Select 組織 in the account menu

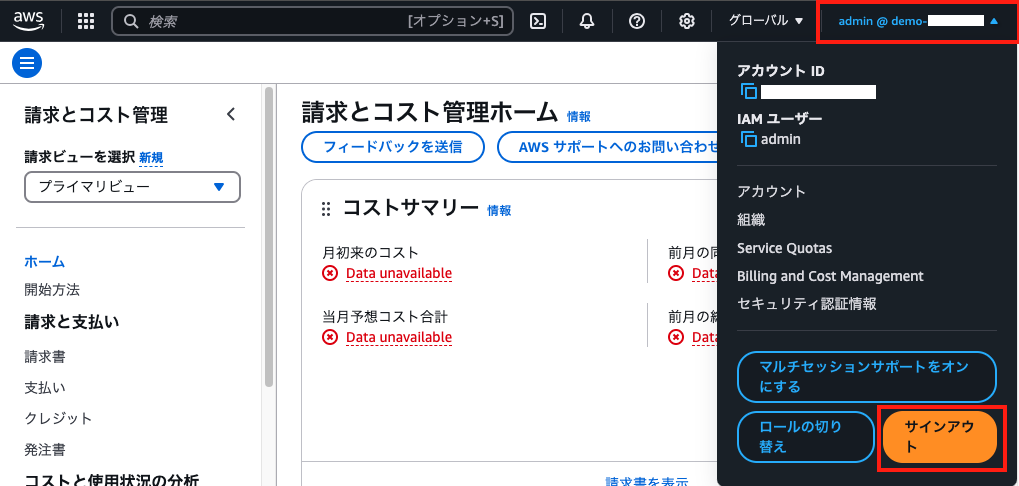tap(751, 220)
